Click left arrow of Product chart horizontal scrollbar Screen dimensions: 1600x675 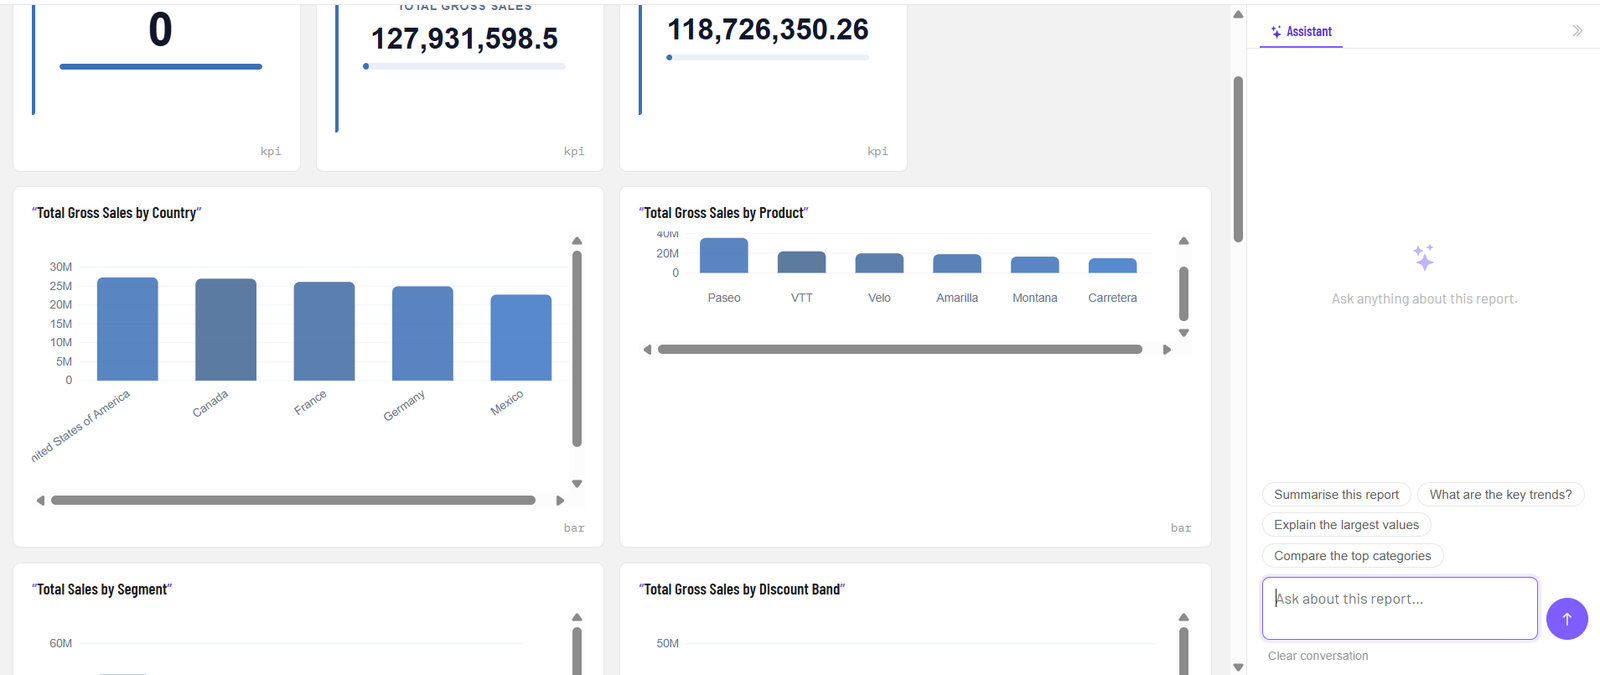click(647, 349)
